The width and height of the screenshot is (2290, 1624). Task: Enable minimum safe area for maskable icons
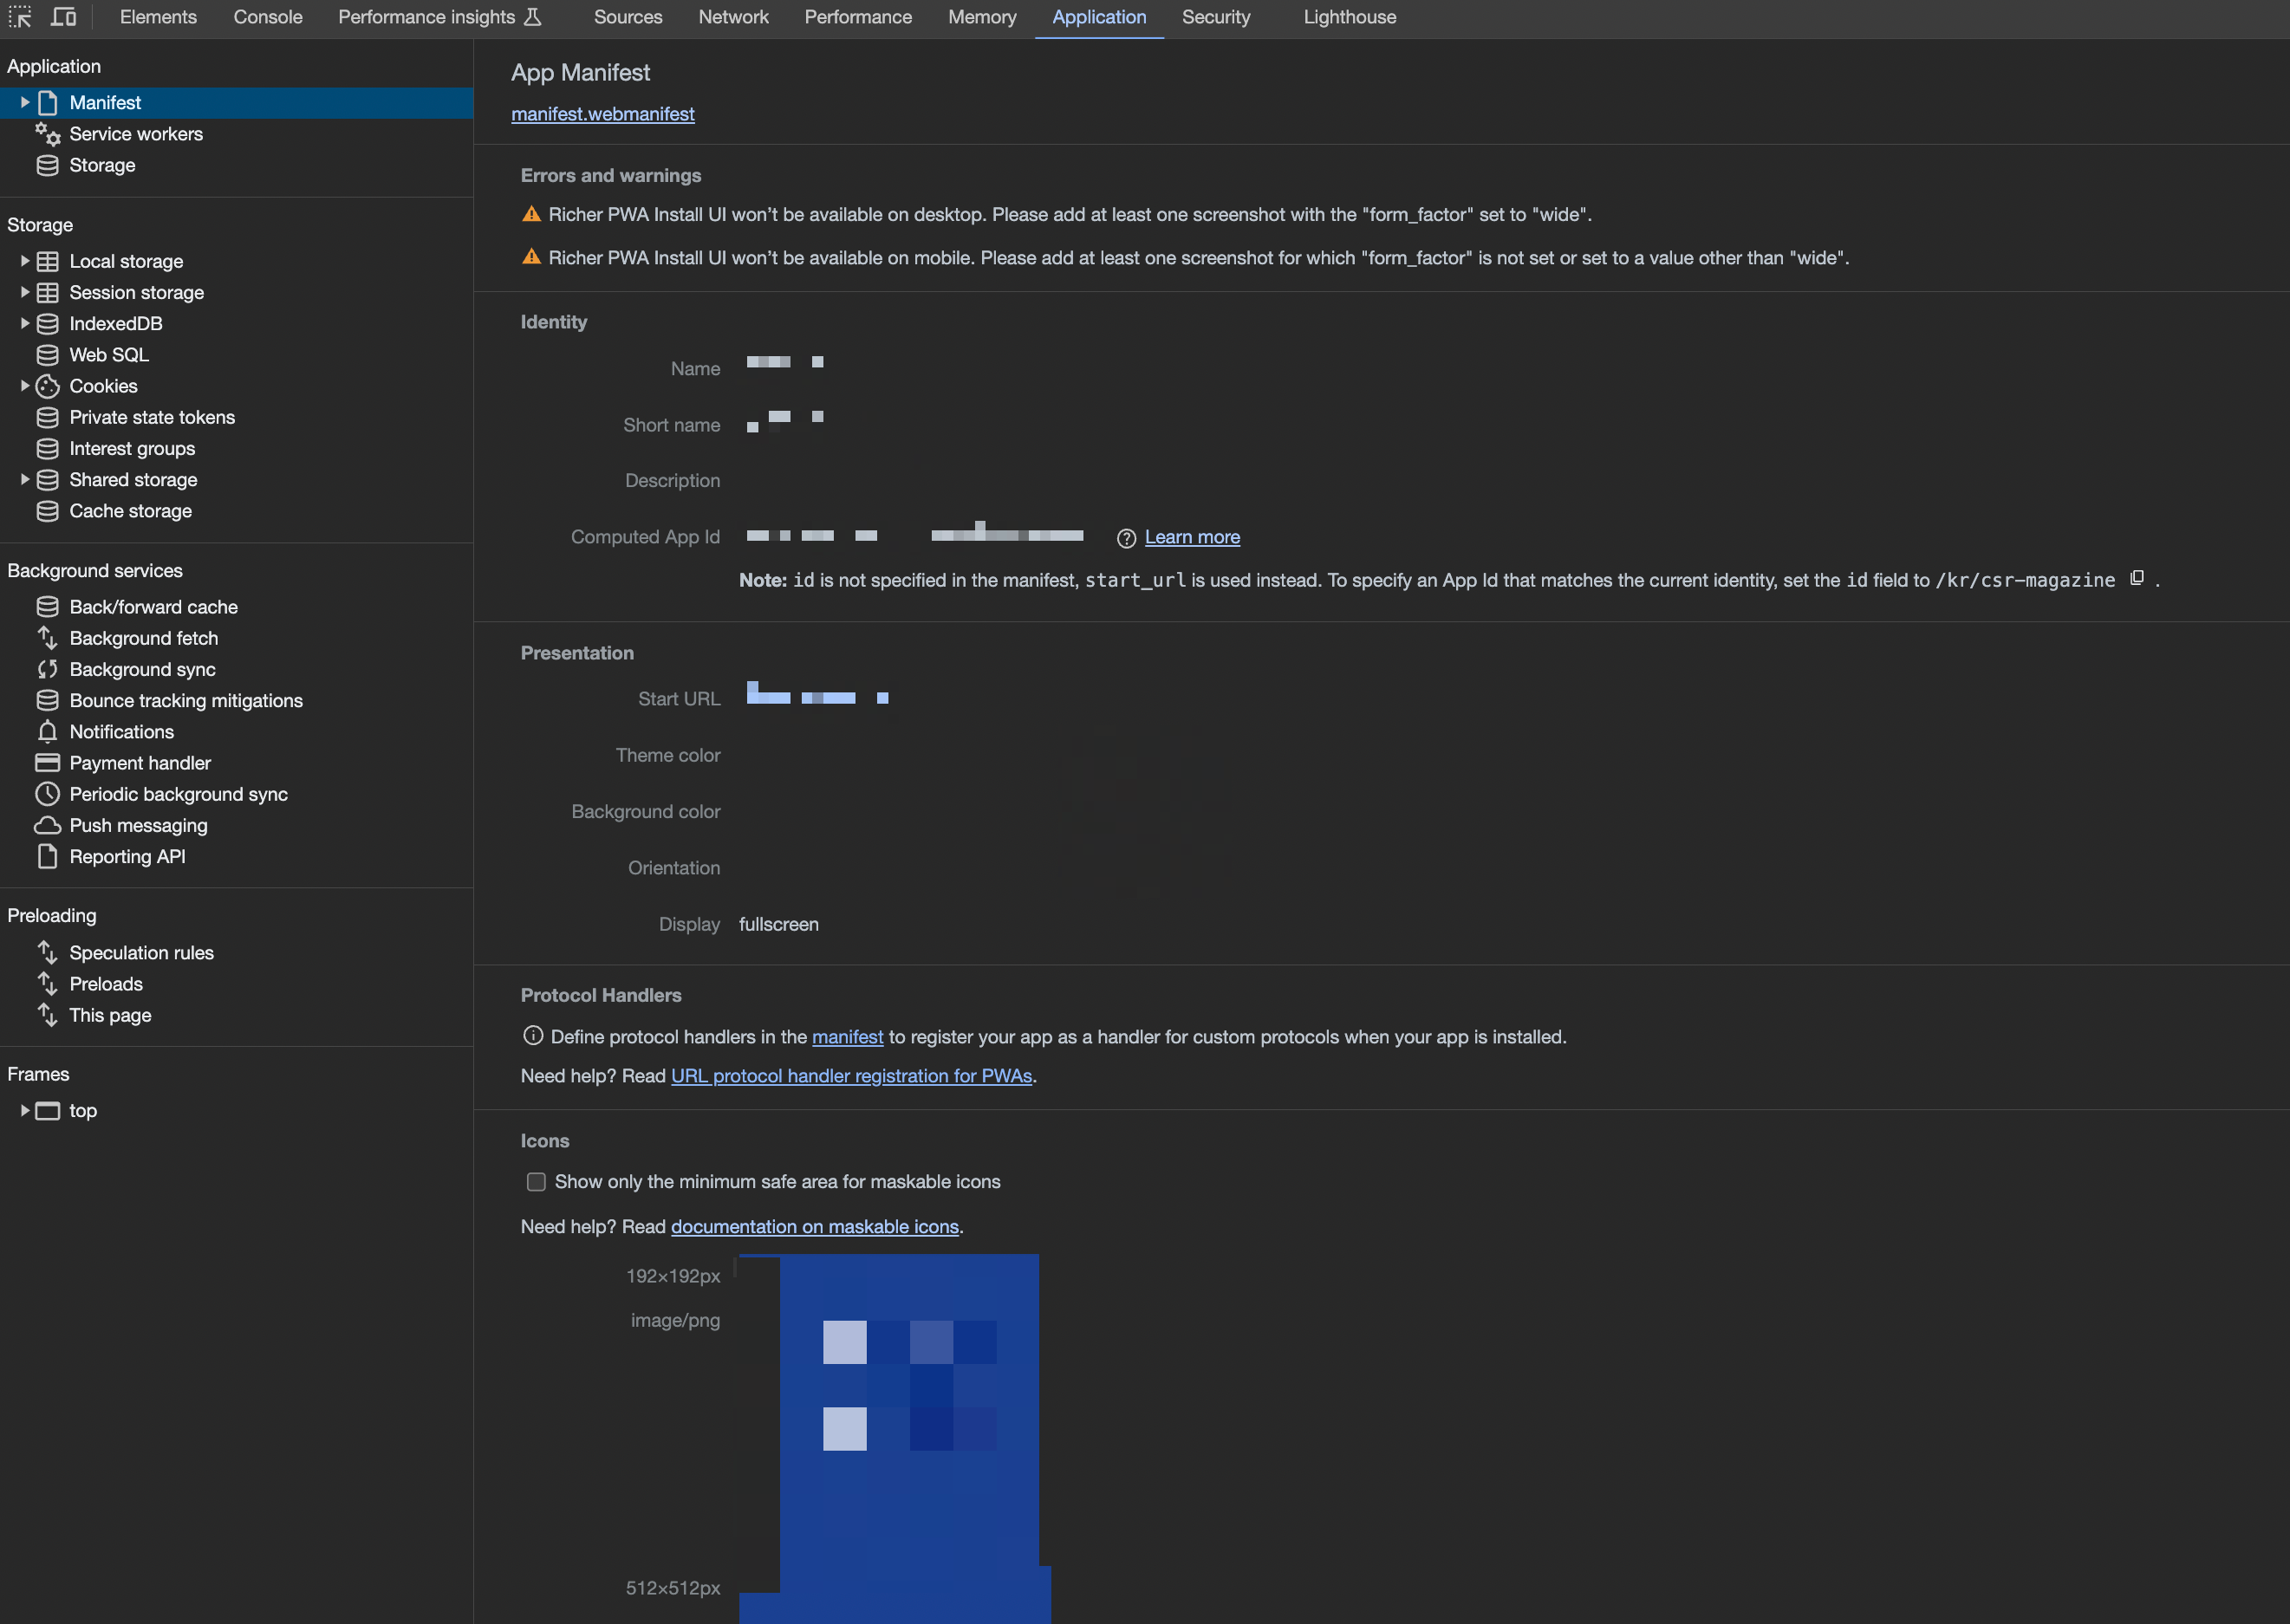[536, 1182]
